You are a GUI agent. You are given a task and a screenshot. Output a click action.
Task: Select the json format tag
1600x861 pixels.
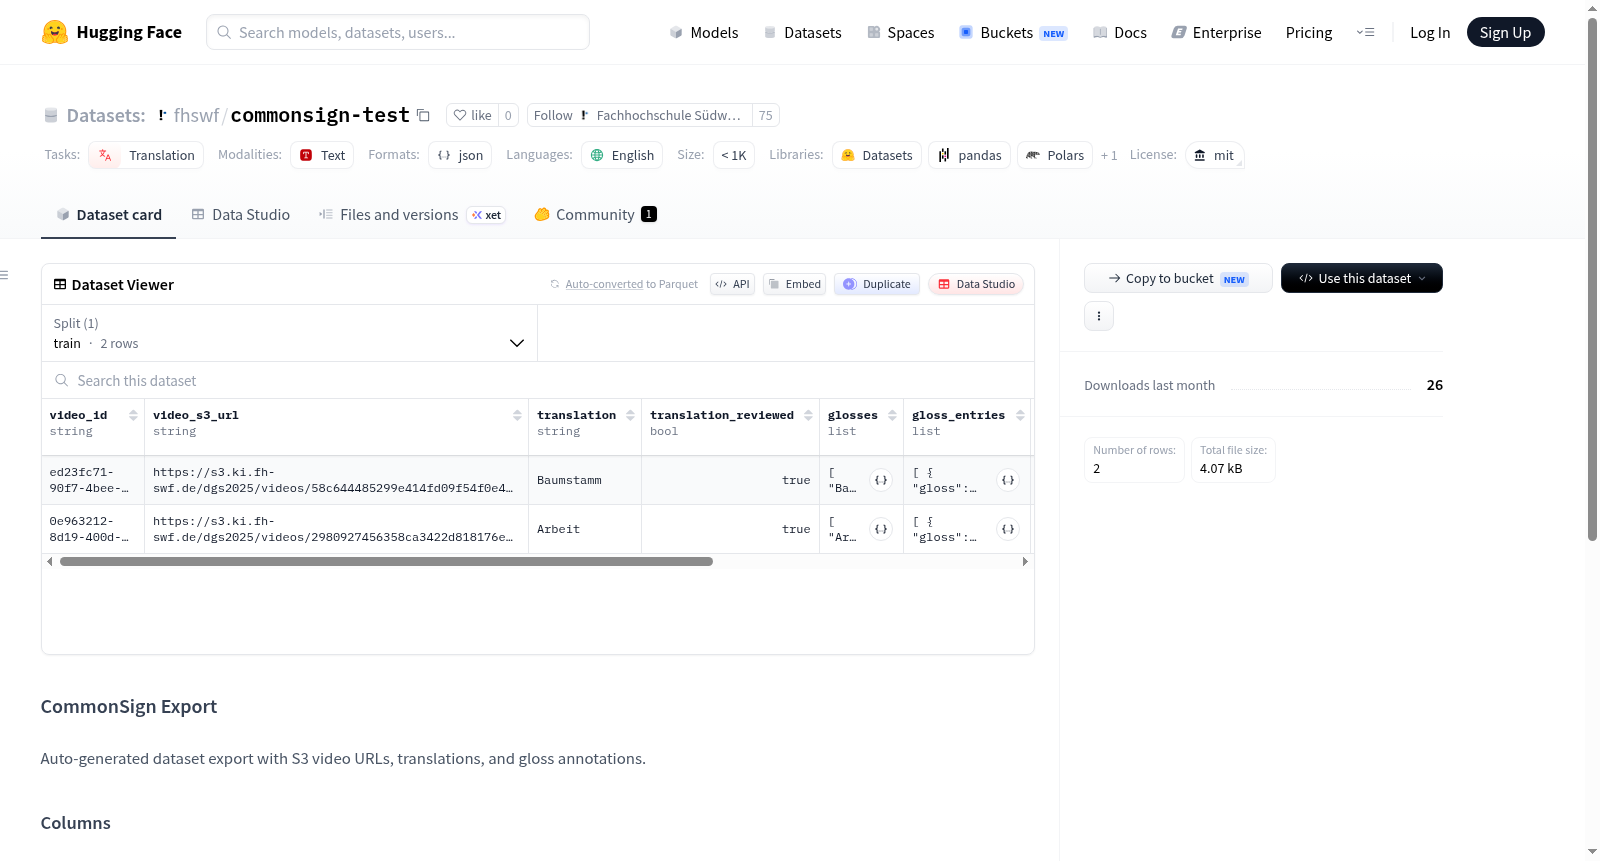(460, 155)
